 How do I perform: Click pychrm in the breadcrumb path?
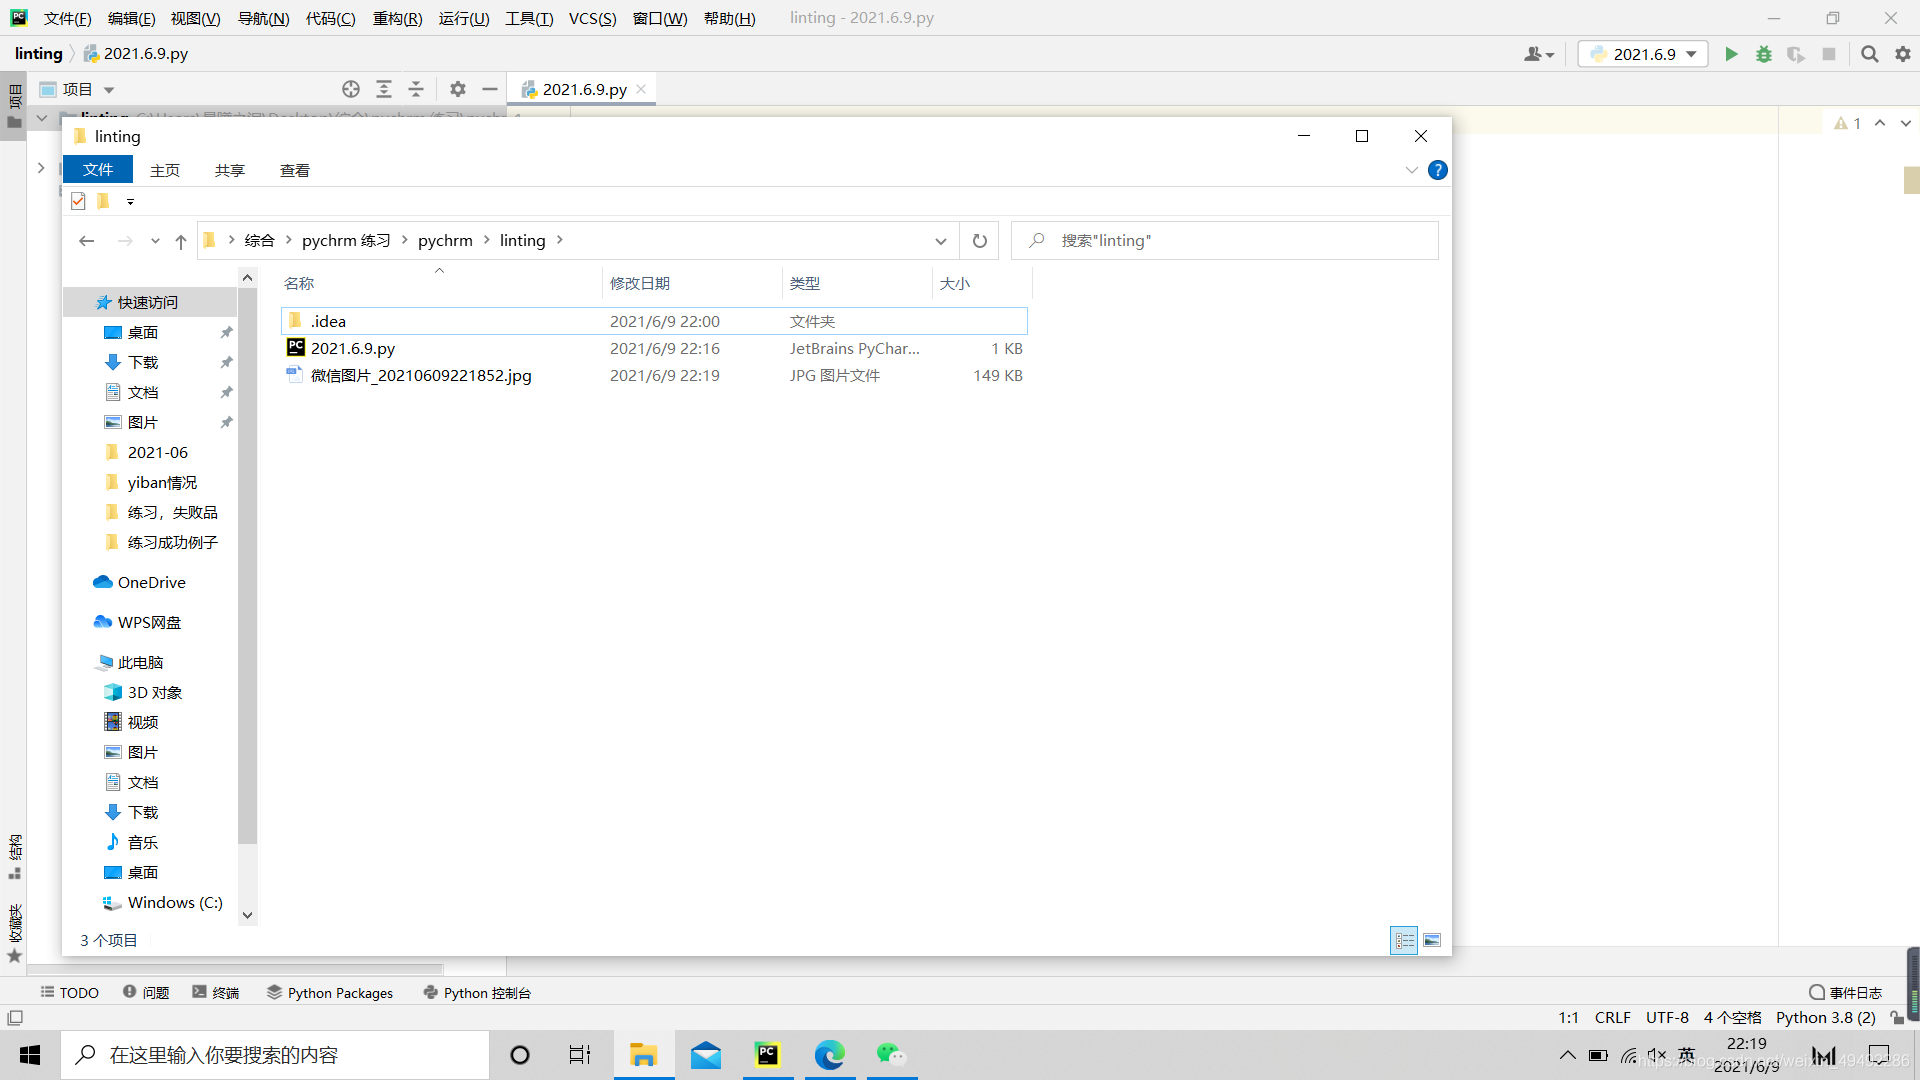pos(445,240)
